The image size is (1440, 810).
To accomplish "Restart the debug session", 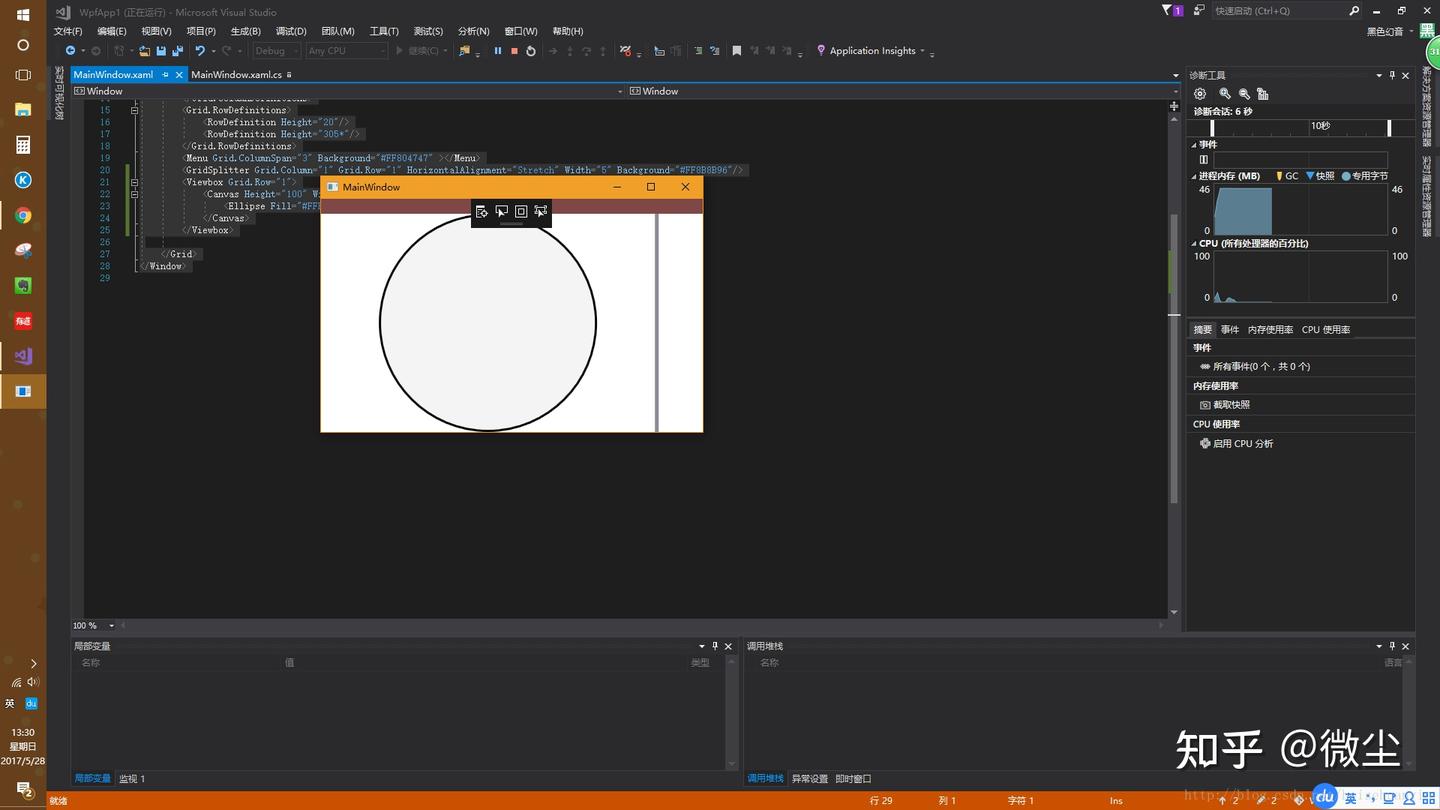I will click(531, 51).
